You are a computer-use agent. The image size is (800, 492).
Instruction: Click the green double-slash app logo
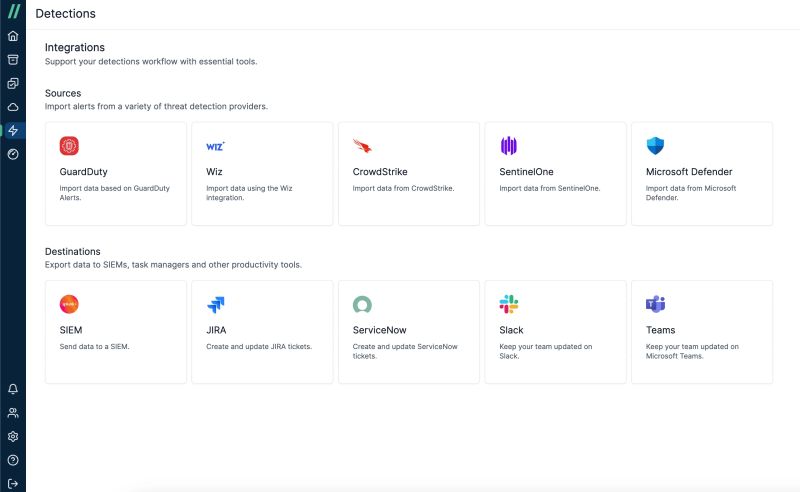pos(14,11)
